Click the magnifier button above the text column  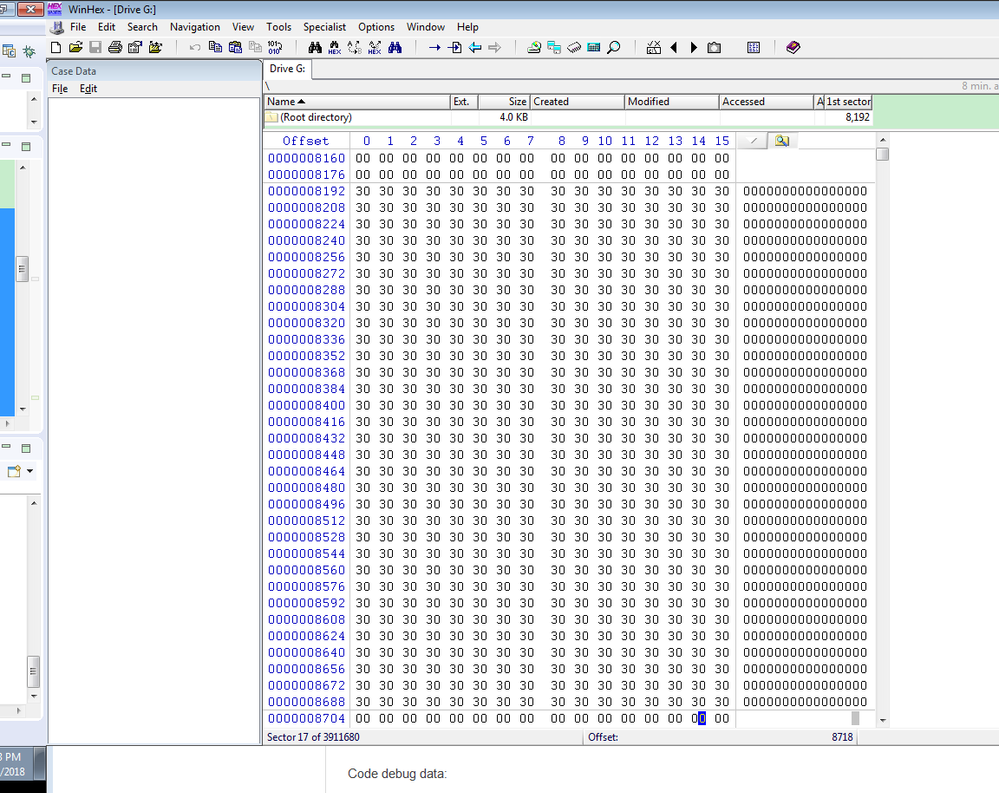tap(782, 141)
